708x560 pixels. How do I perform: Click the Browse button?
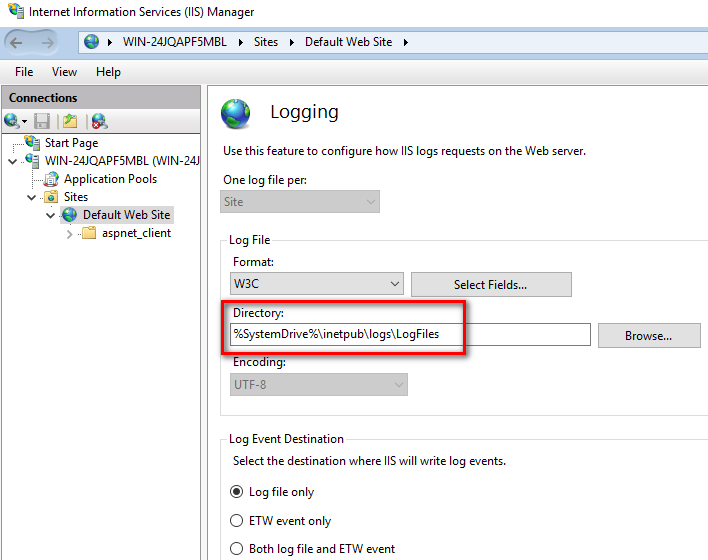(x=649, y=336)
